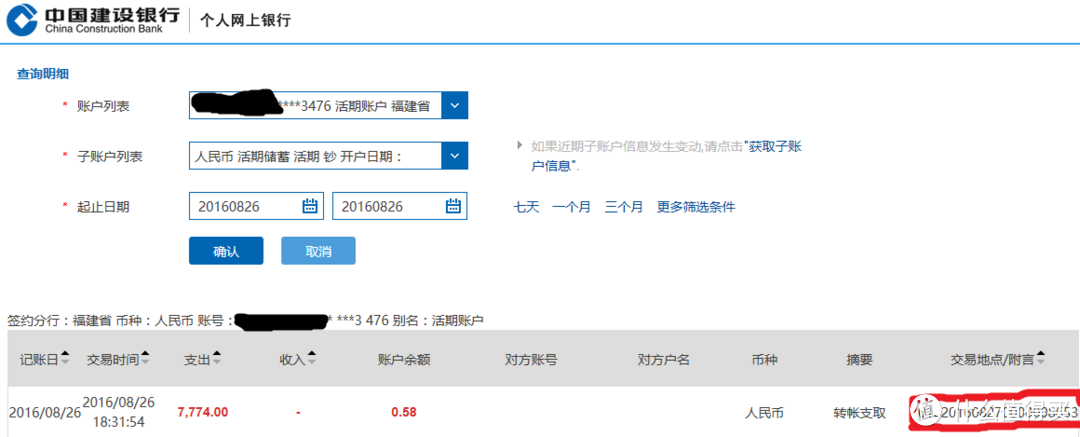Select the 子账户列表 combo box field
Screen dimensions: 1080x437
pyautogui.click(x=329, y=156)
